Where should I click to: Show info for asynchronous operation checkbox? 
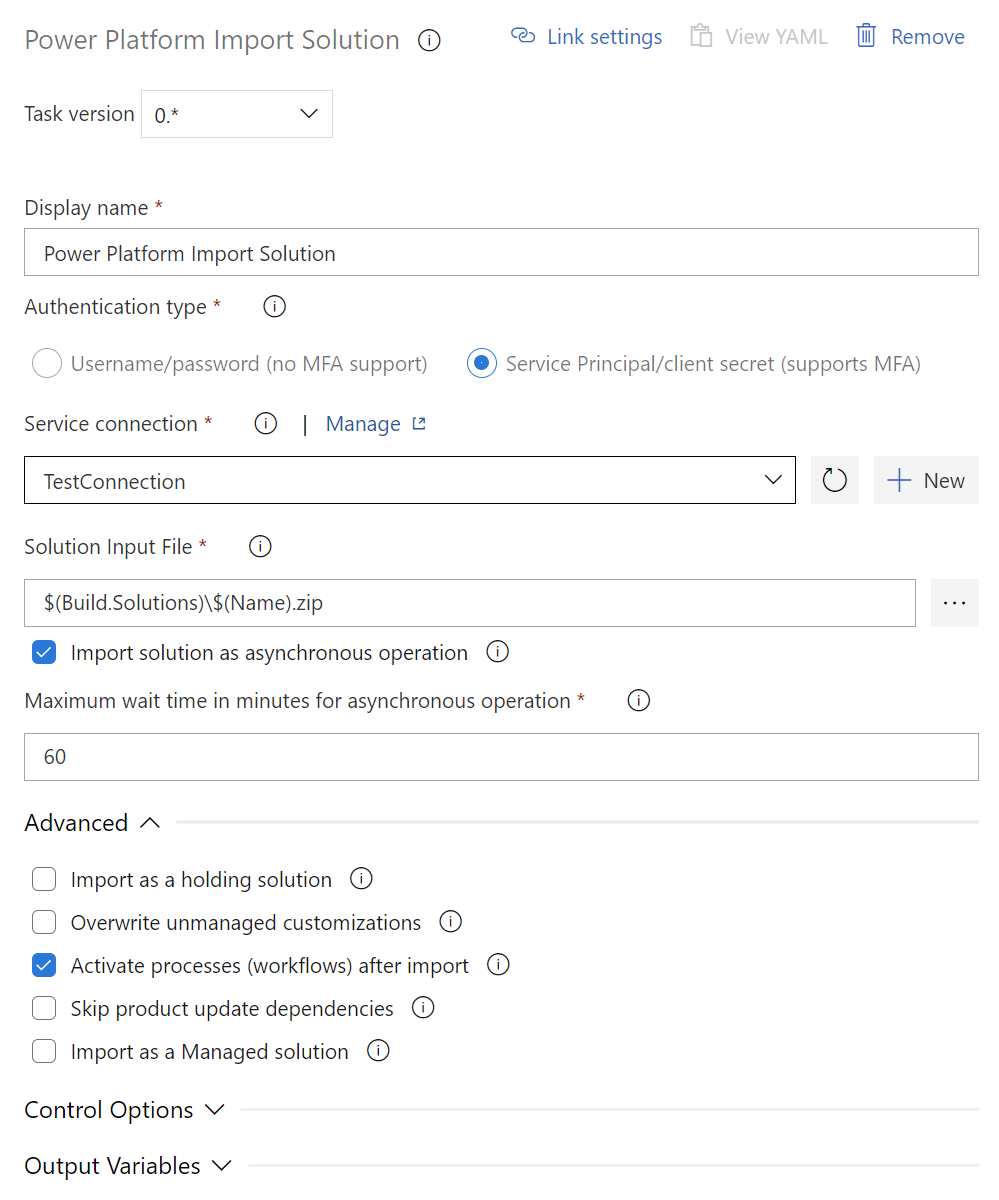click(x=497, y=652)
